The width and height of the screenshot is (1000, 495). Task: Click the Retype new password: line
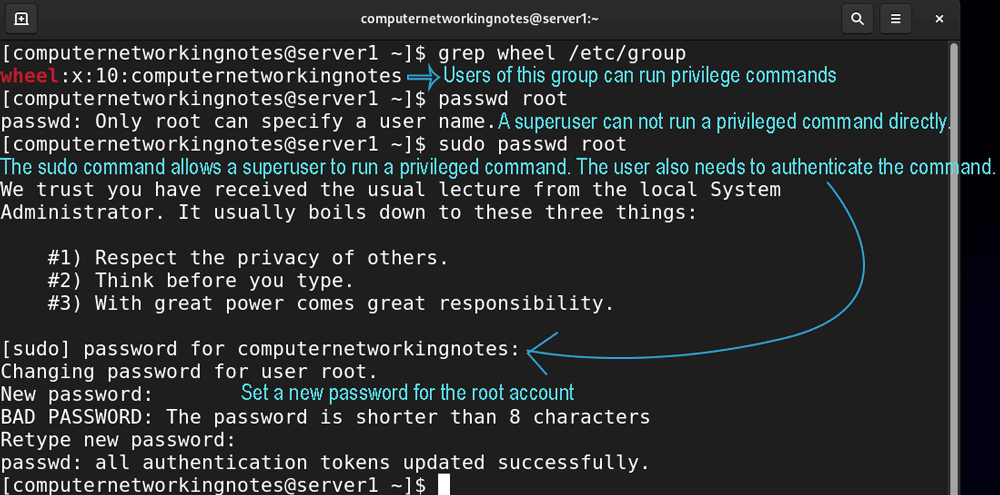[119, 440]
